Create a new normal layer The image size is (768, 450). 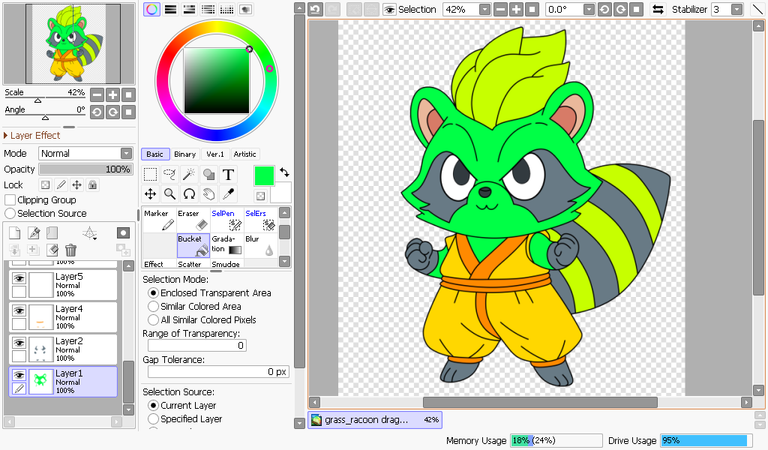coord(15,233)
